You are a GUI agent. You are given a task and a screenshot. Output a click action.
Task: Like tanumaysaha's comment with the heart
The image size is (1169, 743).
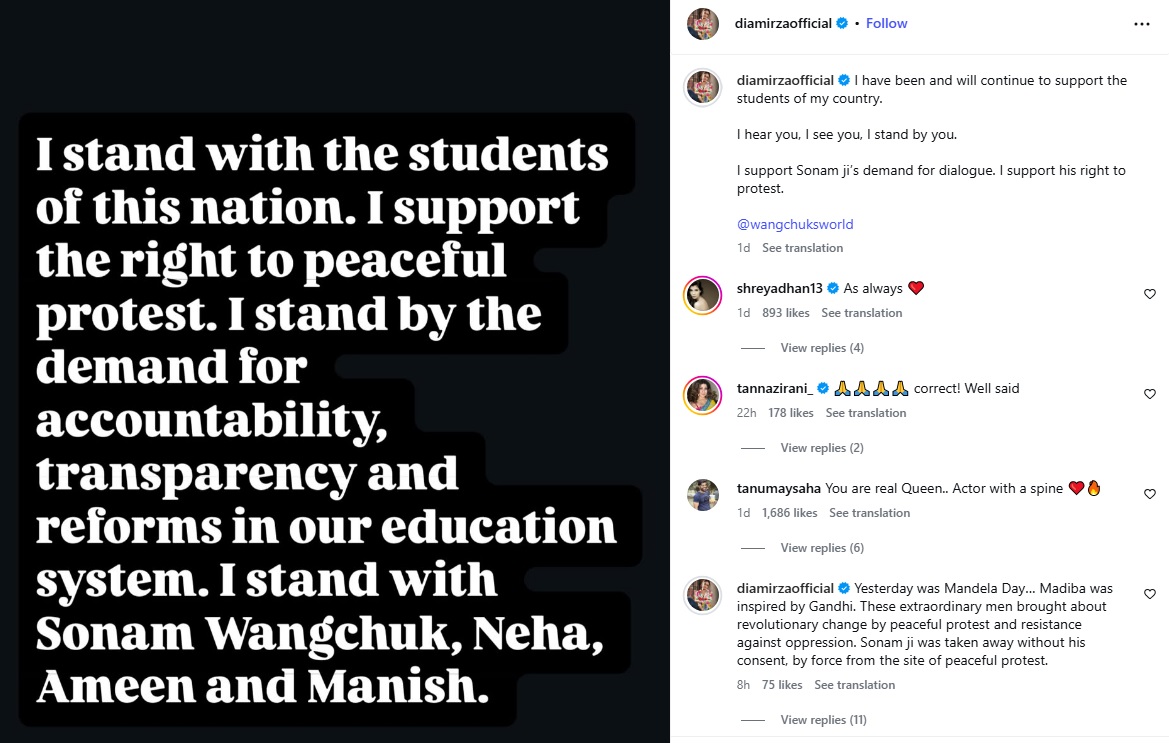click(1150, 494)
